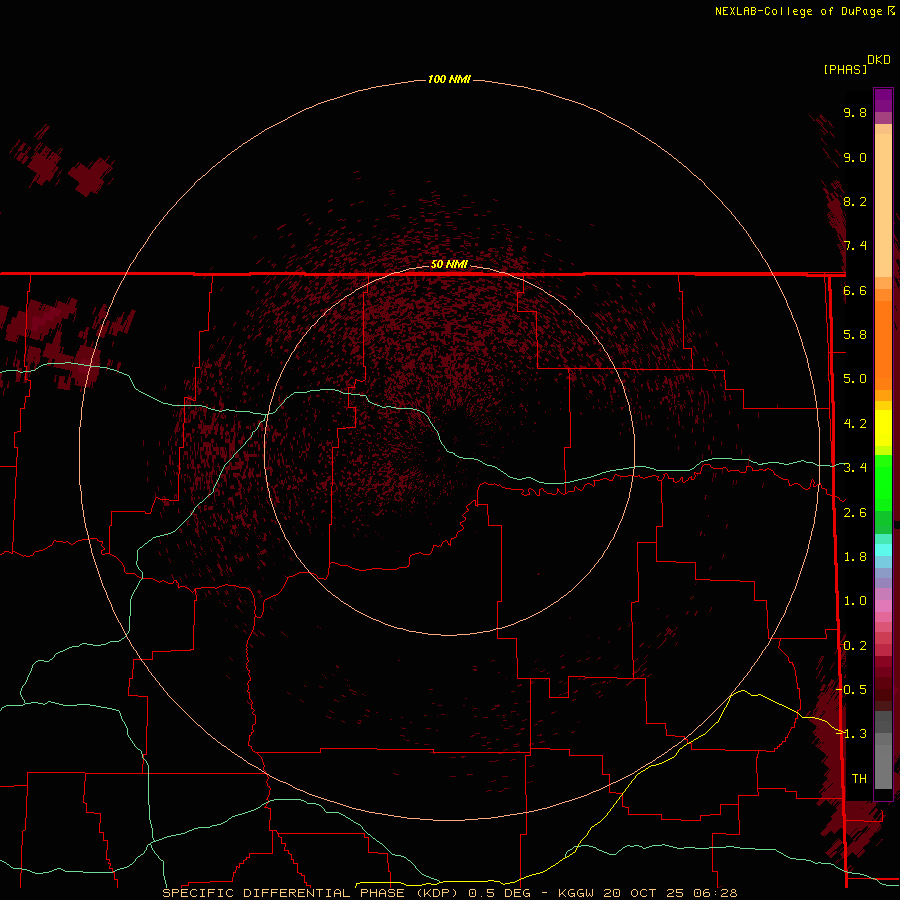Click the 0.5 DEG elevation text

[x=499, y=893]
